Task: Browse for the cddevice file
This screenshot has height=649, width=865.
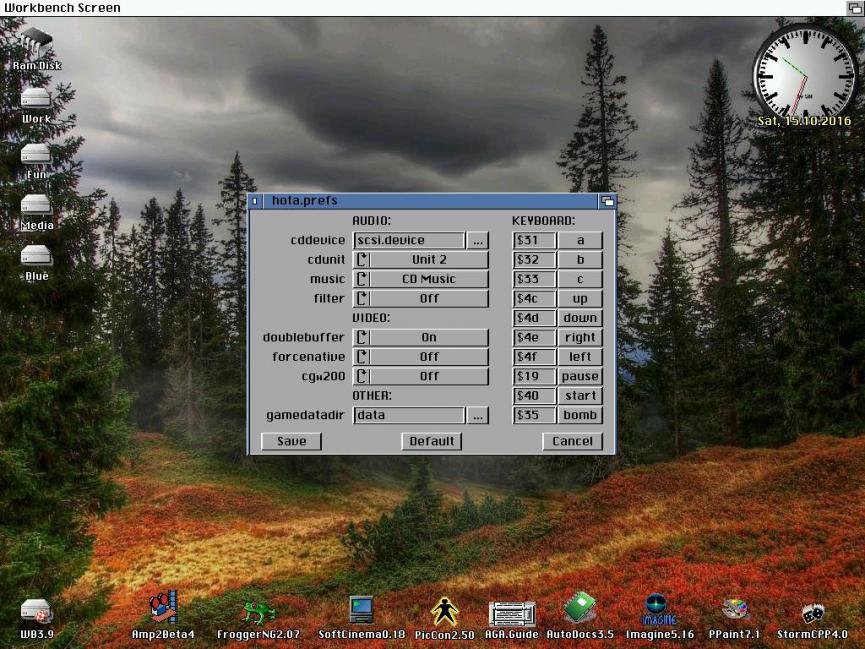Action: pos(478,241)
